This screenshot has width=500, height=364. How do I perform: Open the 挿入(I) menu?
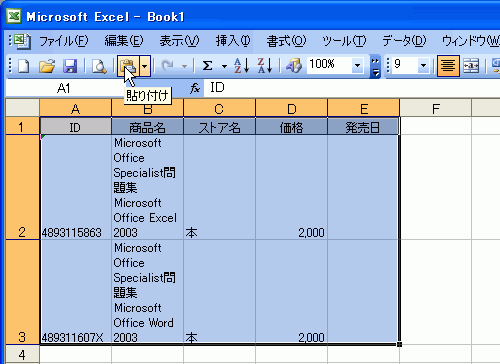pyautogui.click(x=233, y=41)
